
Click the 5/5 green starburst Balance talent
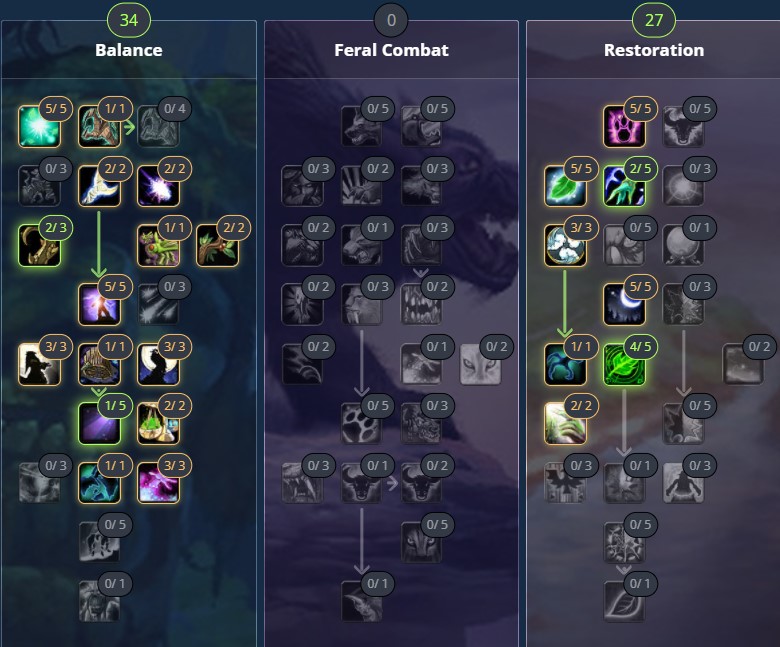pyautogui.click(x=39, y=126)
